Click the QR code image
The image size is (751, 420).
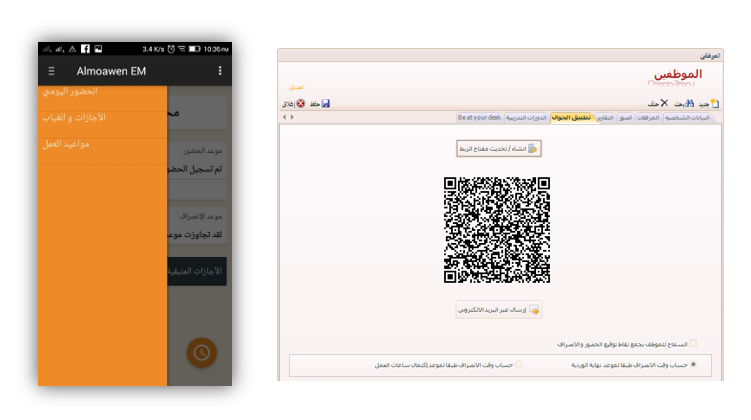[x=497, y=230]
